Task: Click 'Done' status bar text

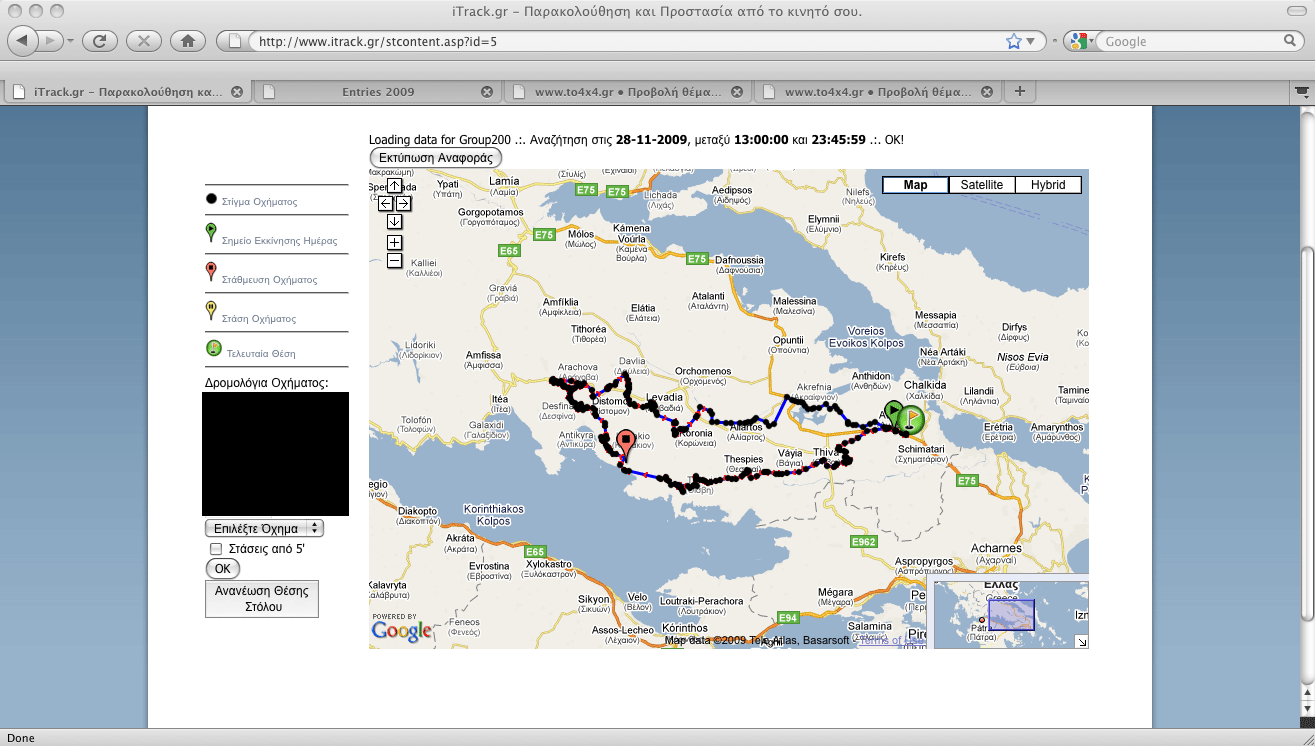Action: pyautogui.click(x=21, y=738)
